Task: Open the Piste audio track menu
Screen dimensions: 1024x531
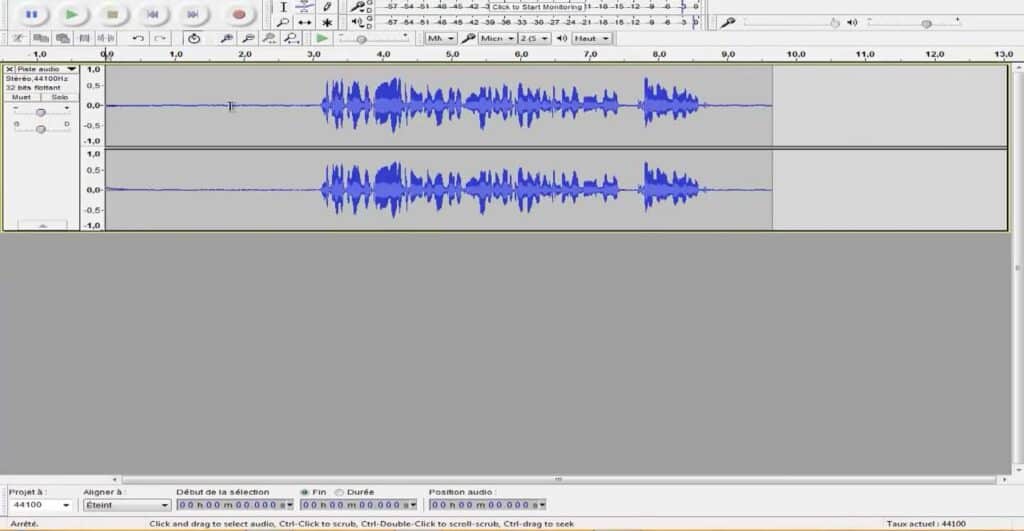Action: point(46,69)
